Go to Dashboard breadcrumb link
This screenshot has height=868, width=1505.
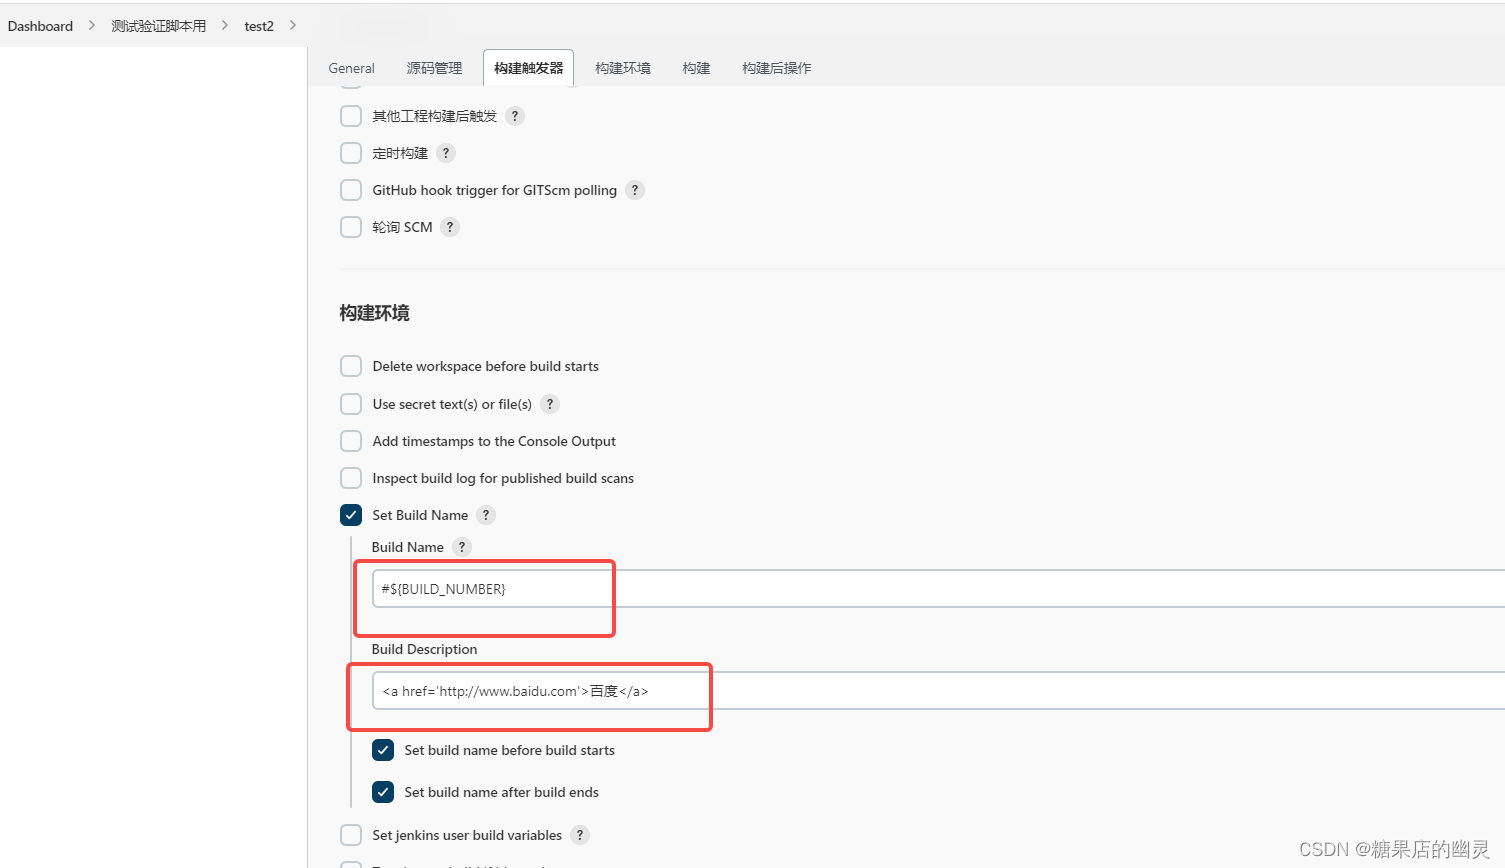click(40, 26)
